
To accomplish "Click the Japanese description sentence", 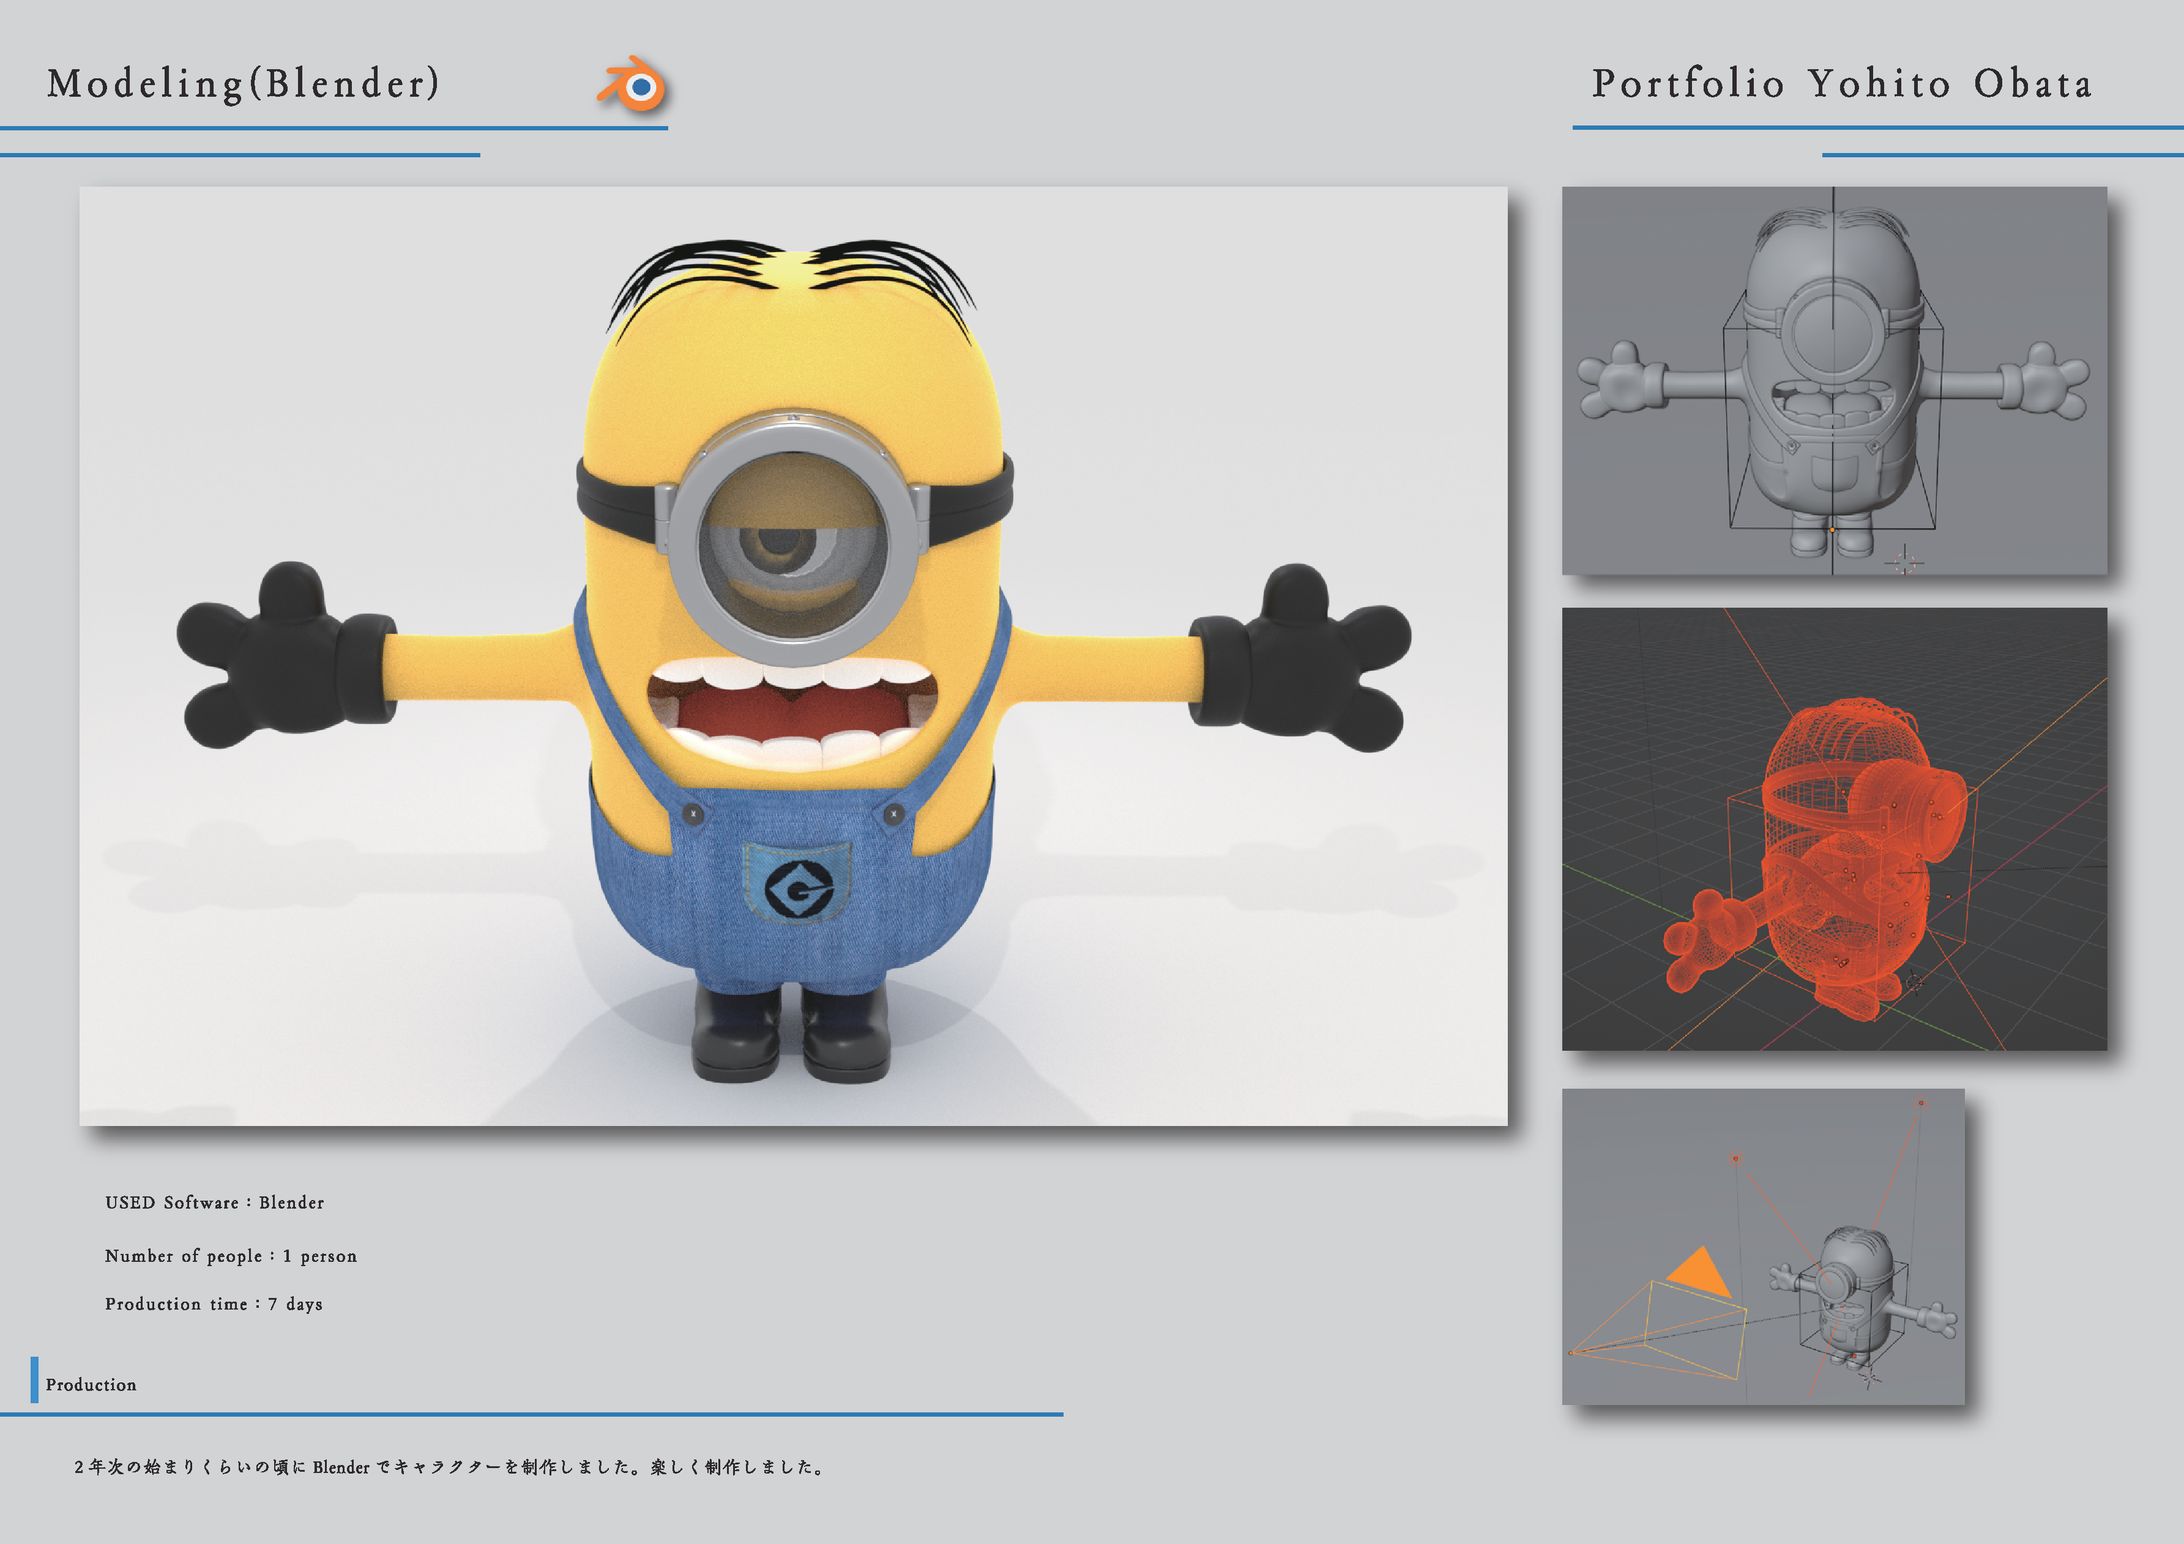I will click(x=450, y=1467).
